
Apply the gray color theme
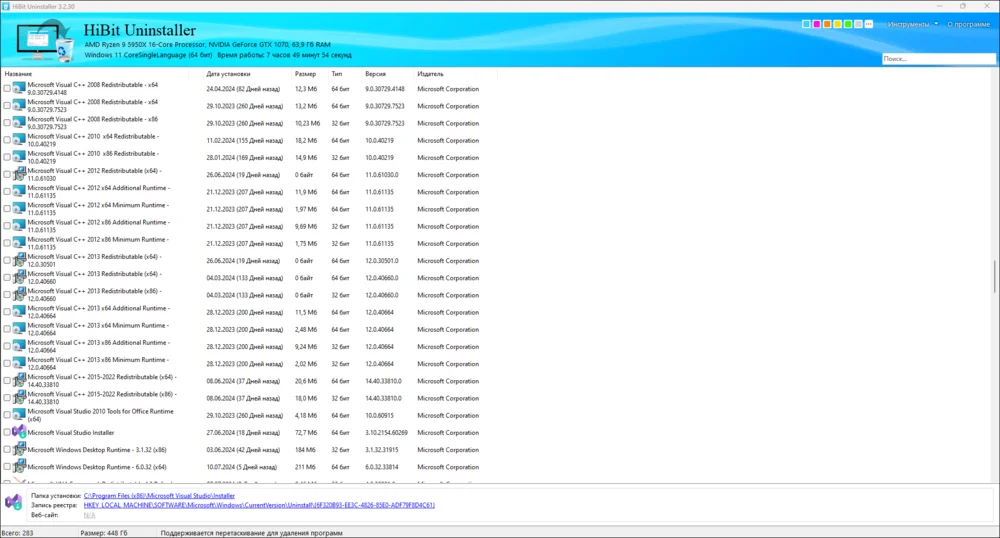(858, 24)
